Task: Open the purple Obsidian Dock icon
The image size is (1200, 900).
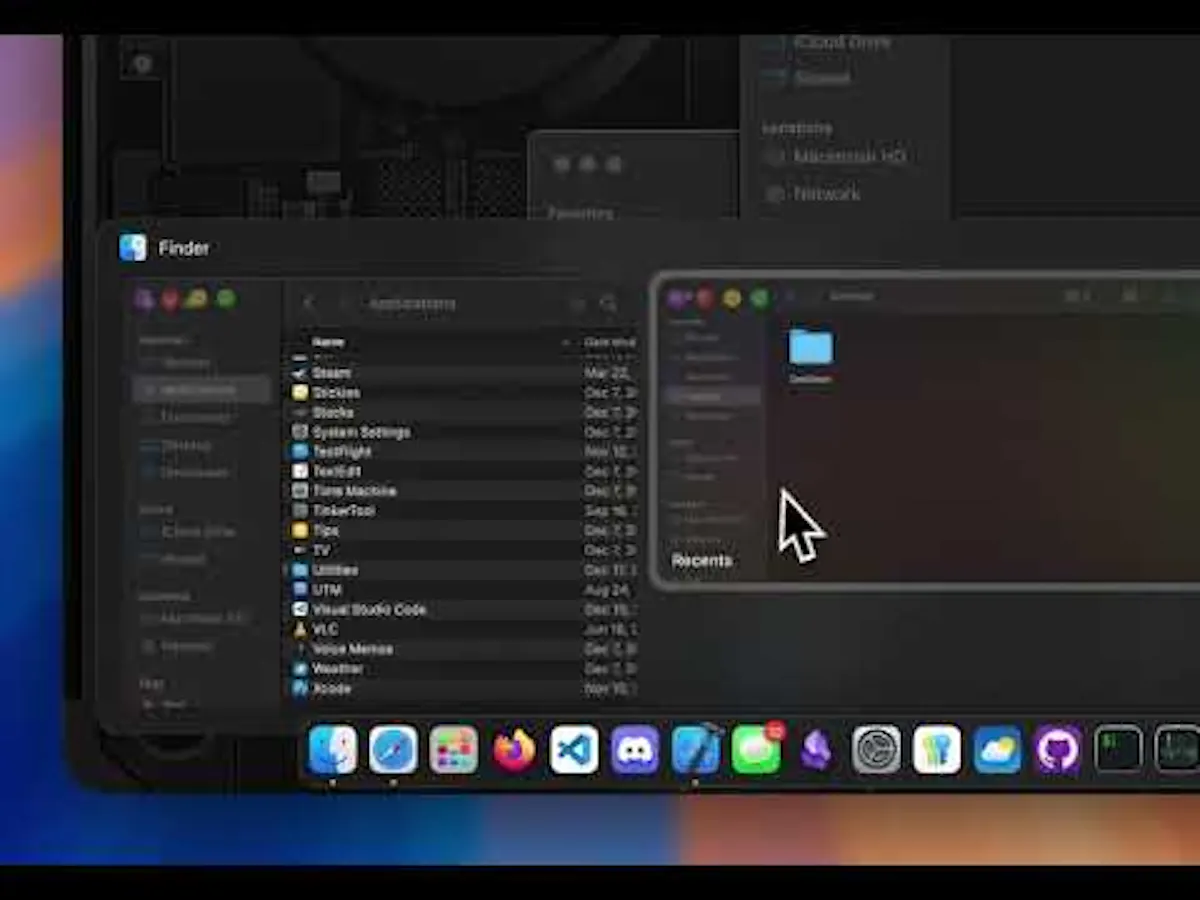Action: click(x=817, y=750)
